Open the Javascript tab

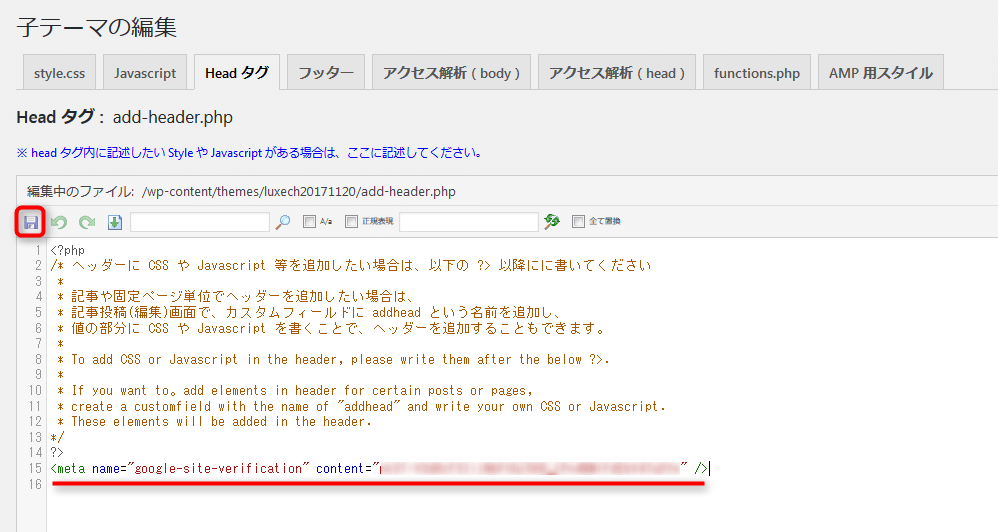point(145,73)
